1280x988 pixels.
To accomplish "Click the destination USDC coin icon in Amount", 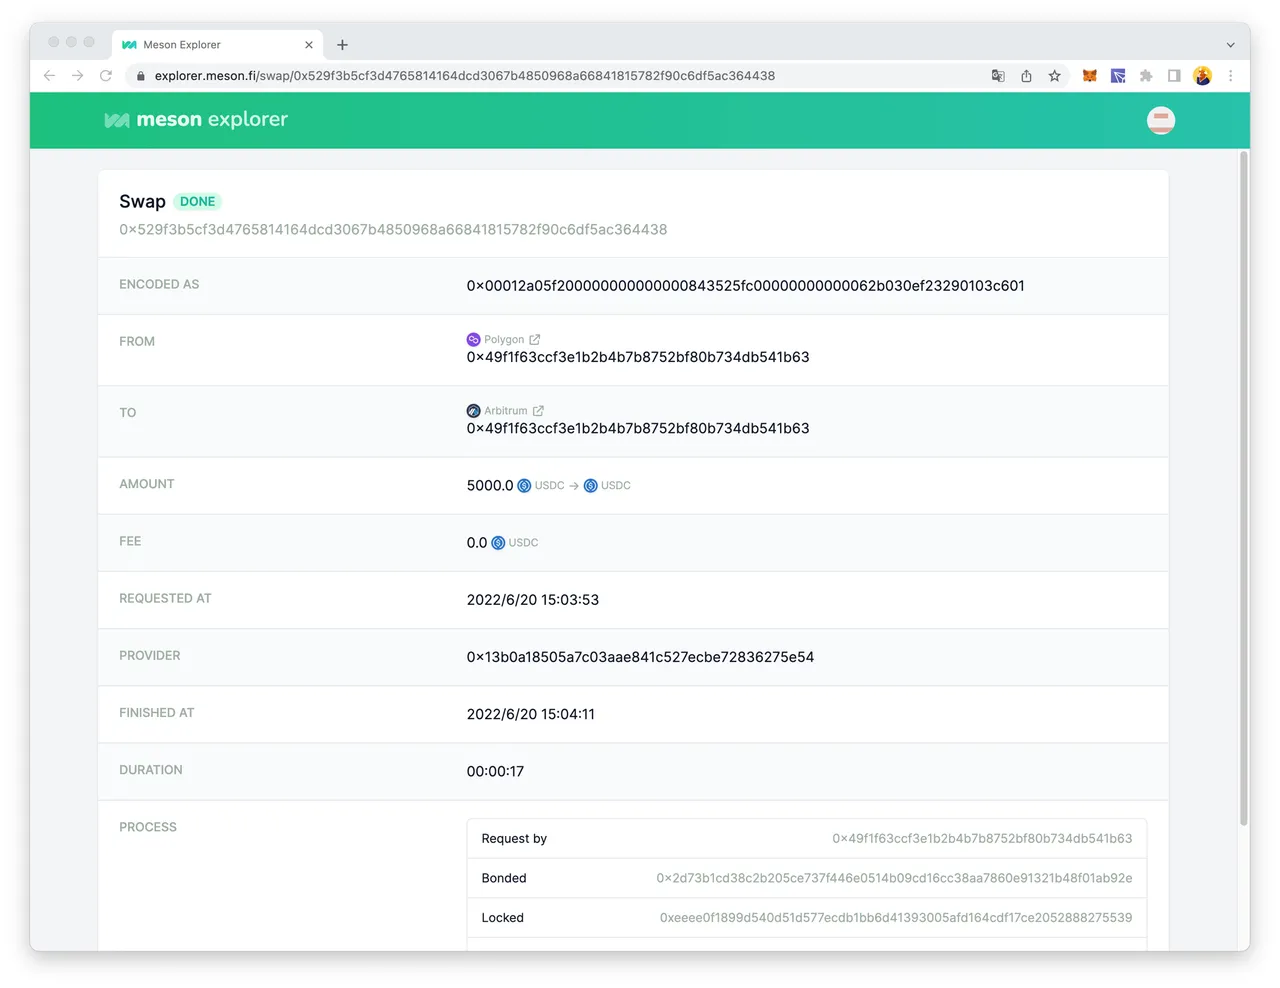I will 590,486.
